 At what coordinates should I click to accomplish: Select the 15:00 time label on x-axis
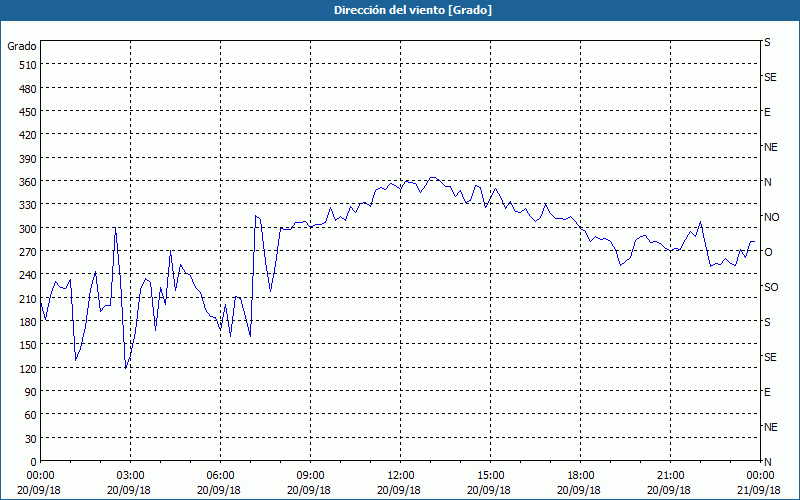490,476
